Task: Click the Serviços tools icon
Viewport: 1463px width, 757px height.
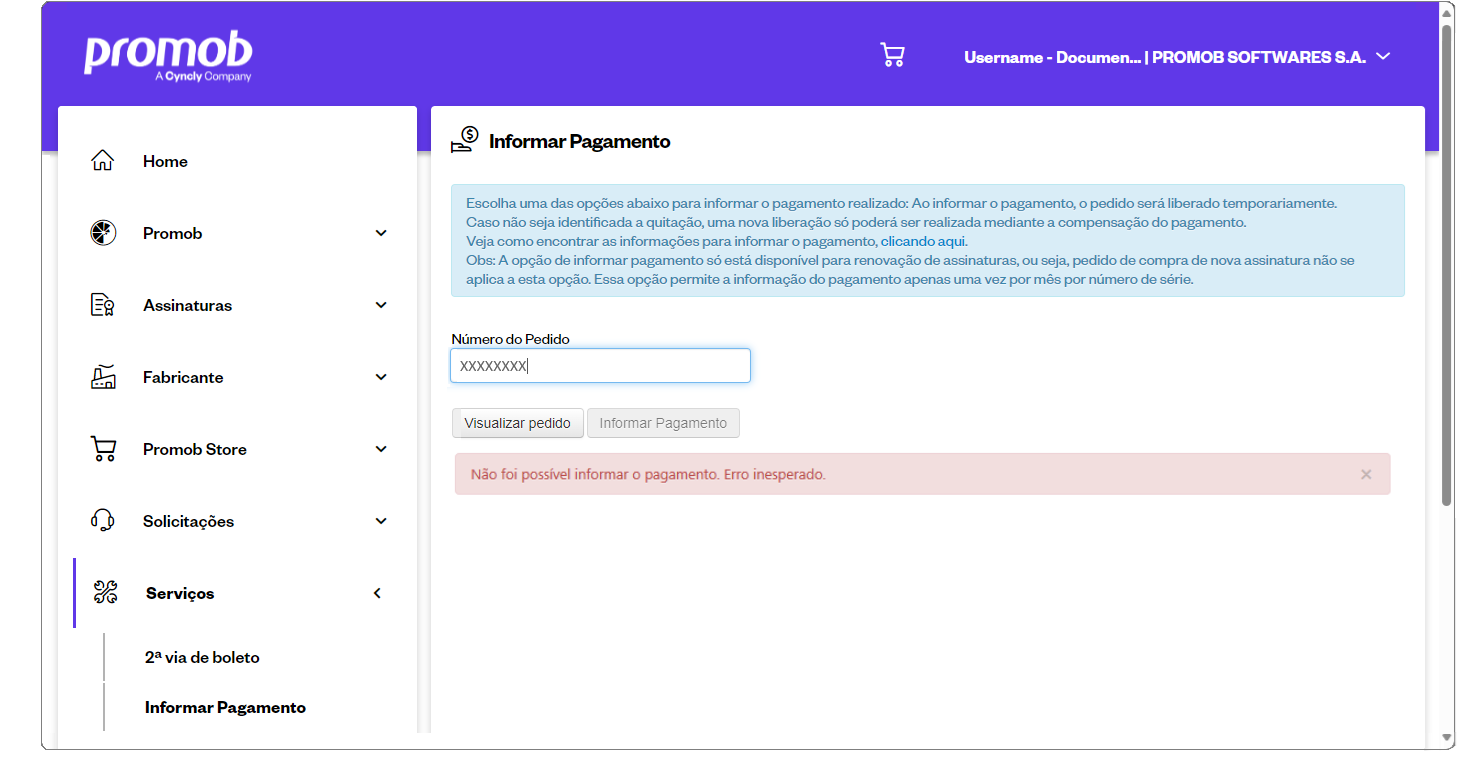Action: point(106,593)
